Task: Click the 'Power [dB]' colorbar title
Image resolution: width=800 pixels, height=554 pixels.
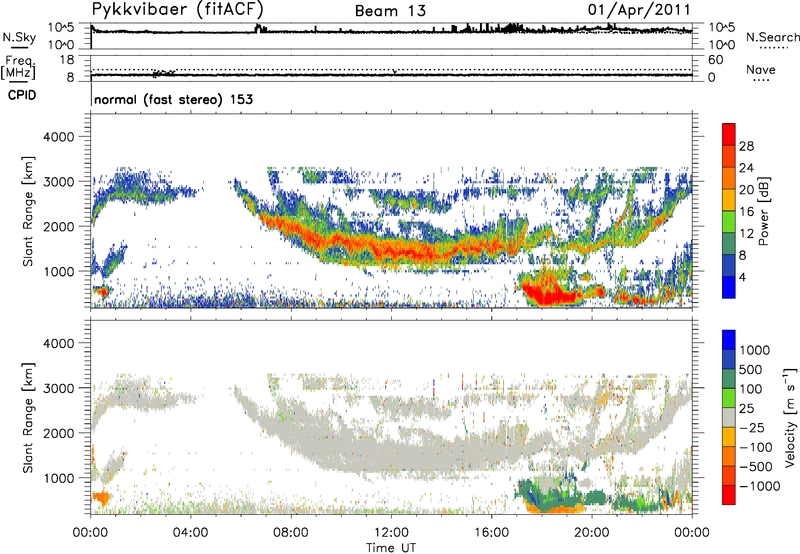Action: click(x=763, y=211)
